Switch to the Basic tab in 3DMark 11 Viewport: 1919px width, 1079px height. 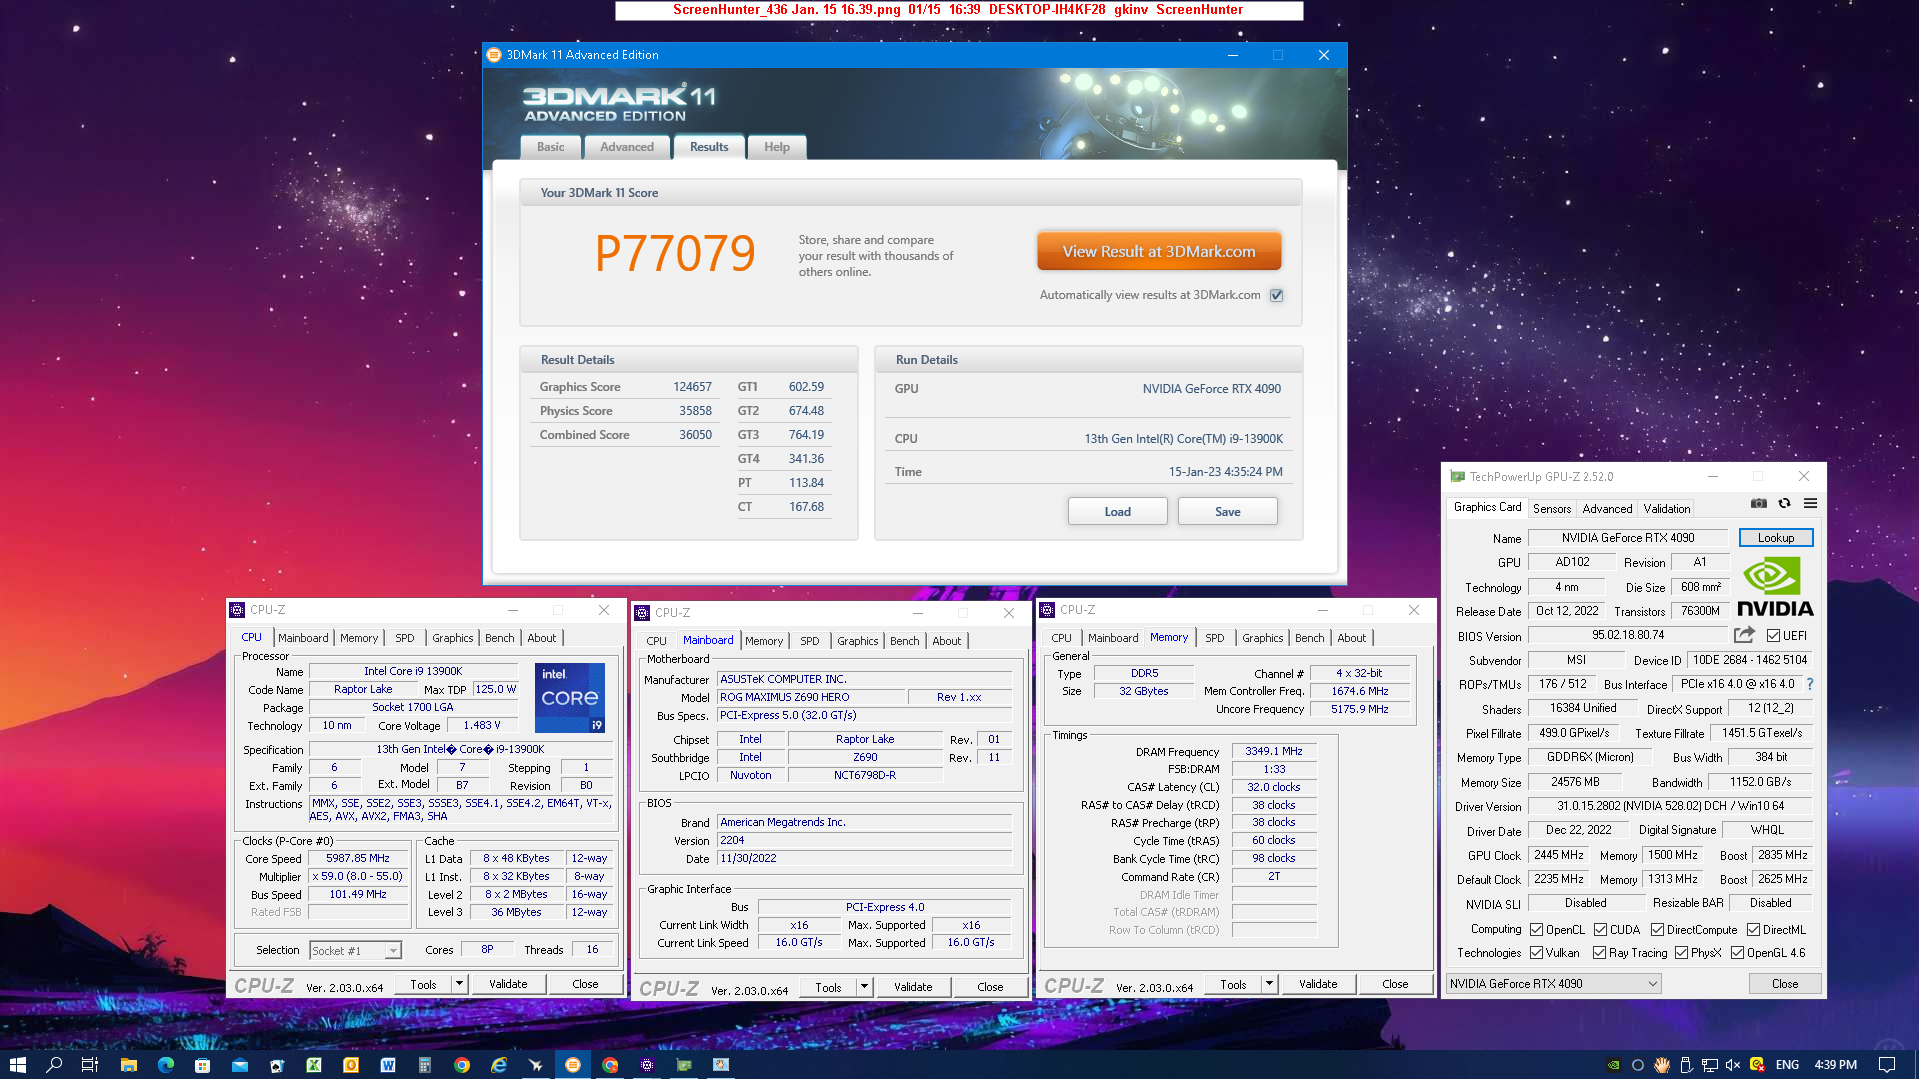550,147
